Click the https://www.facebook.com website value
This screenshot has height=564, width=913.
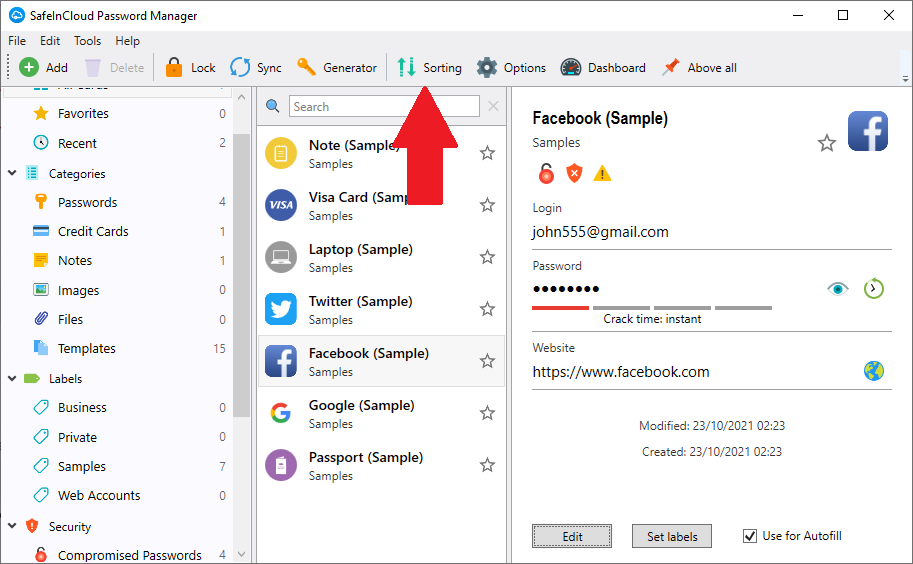(621, 372)
